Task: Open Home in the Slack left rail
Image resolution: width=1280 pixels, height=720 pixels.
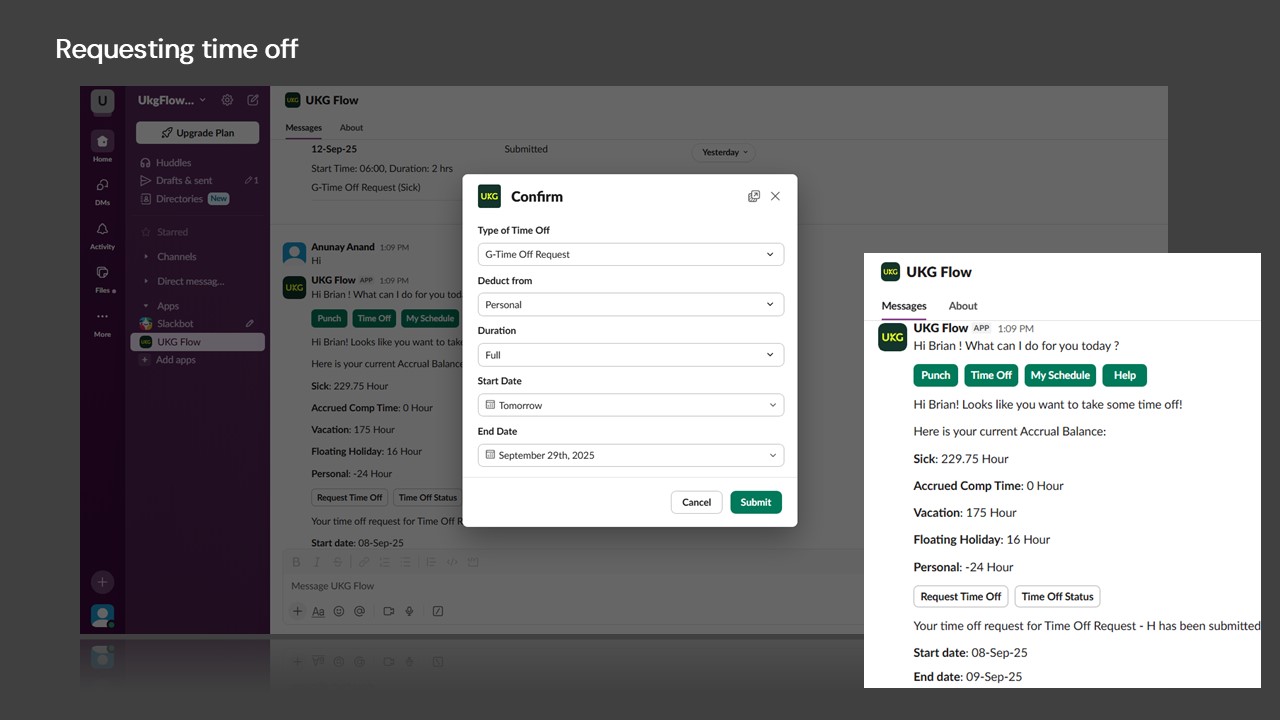Action: point(102,142)
